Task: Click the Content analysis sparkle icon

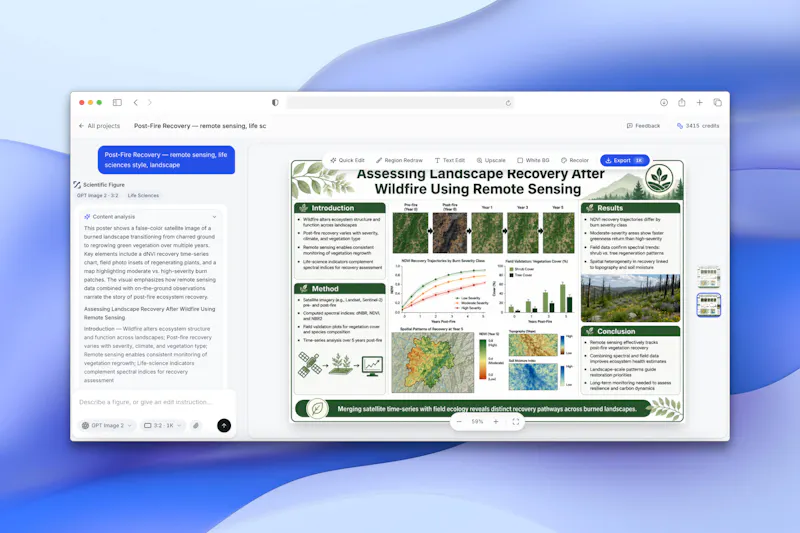Action: click(87, 217)
